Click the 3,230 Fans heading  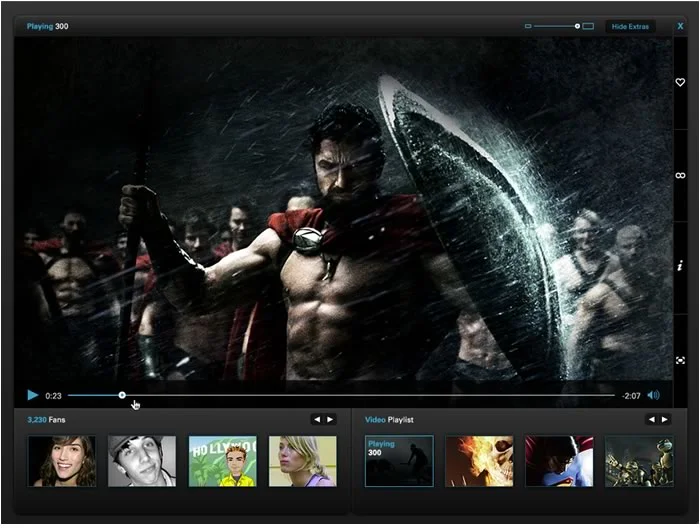(x=46, y=420)
